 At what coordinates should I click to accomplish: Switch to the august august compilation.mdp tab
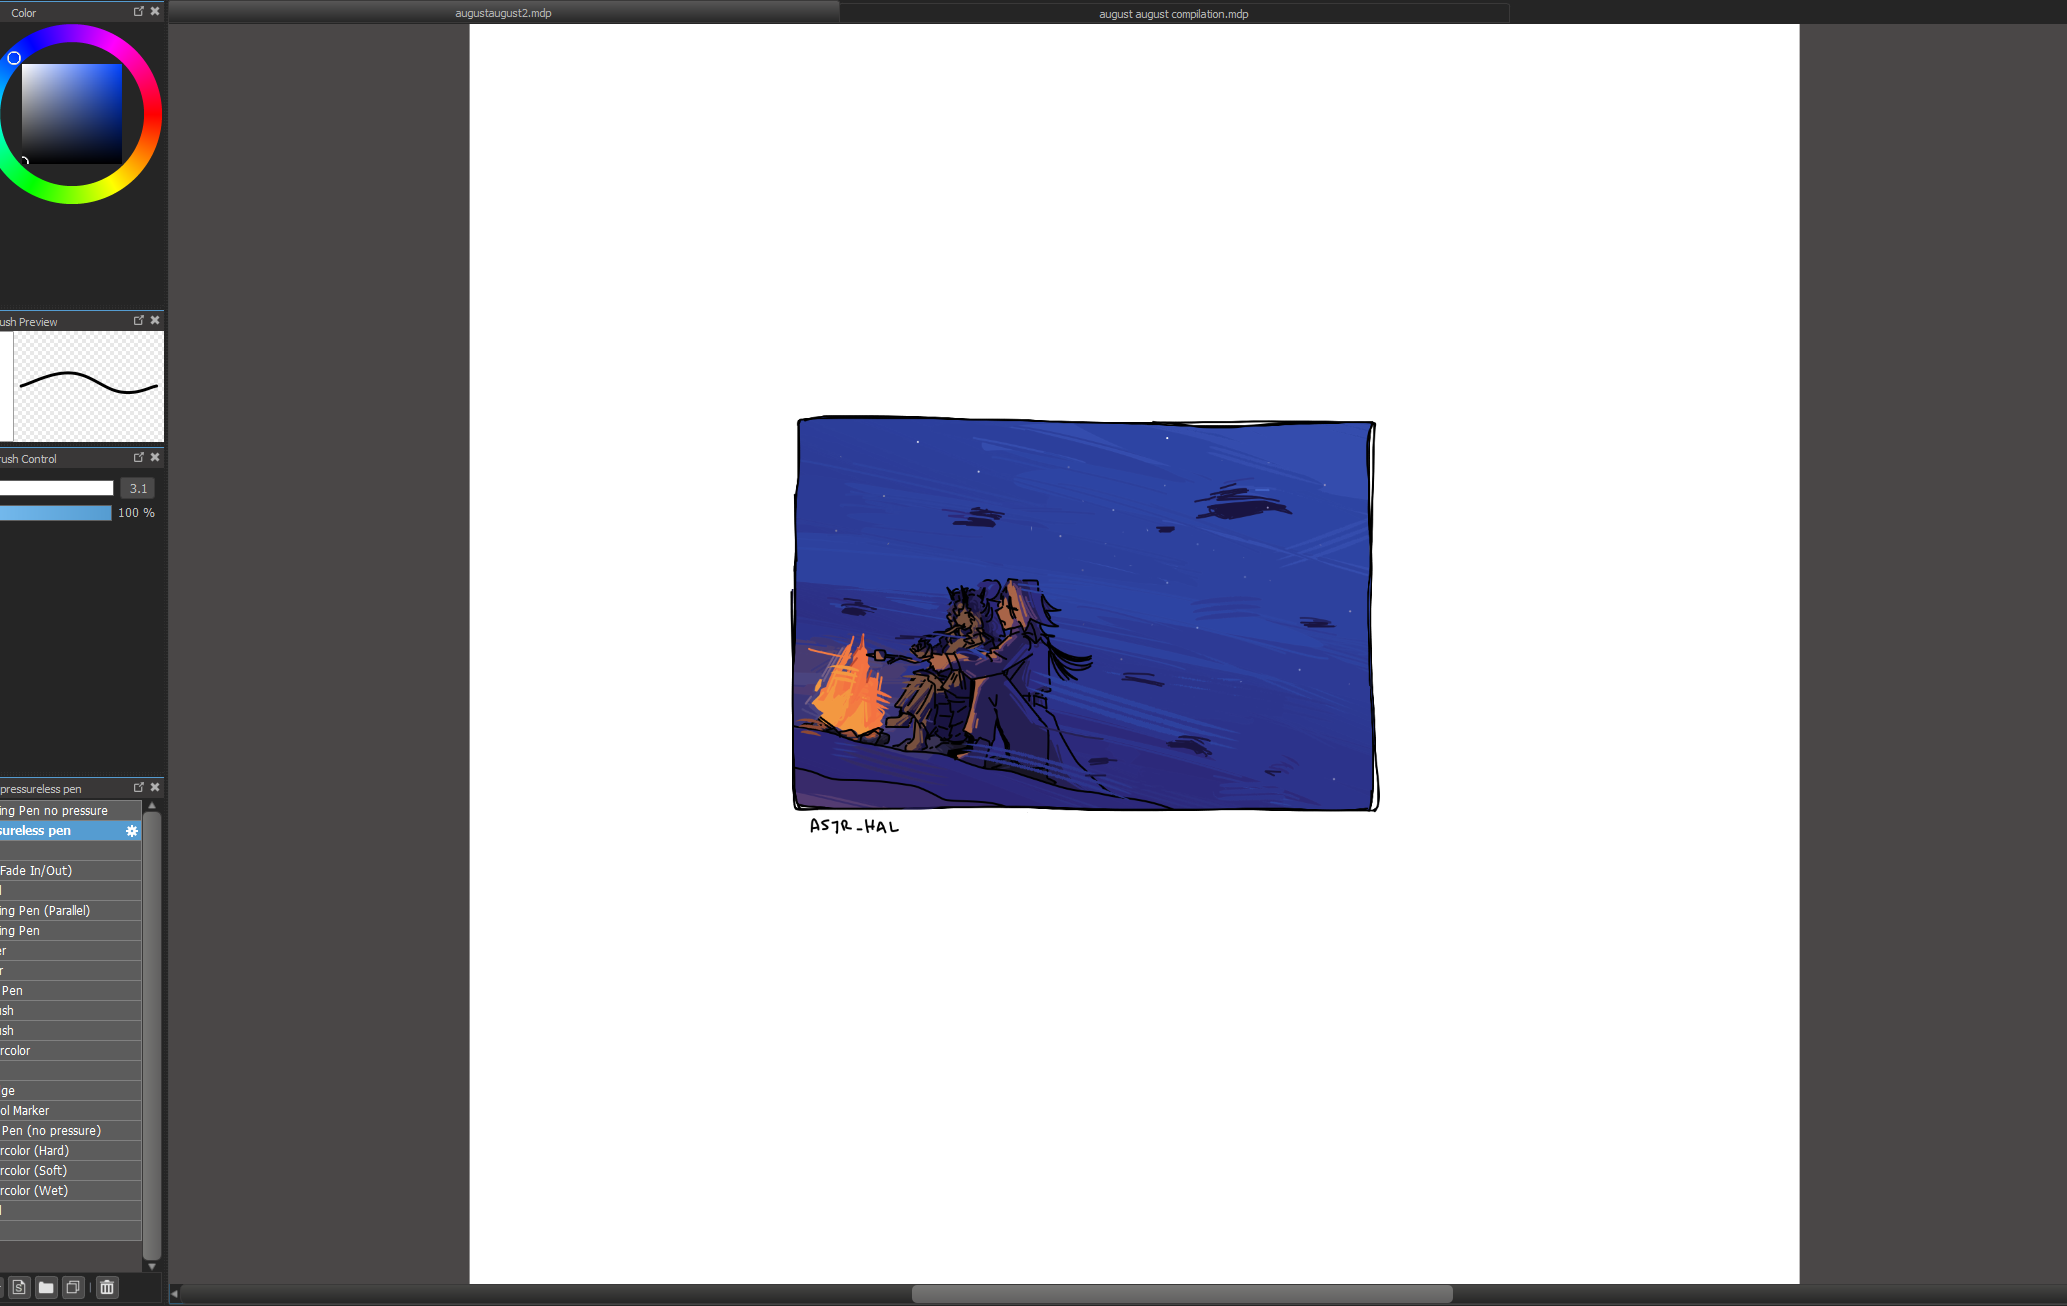[1171, 13]
